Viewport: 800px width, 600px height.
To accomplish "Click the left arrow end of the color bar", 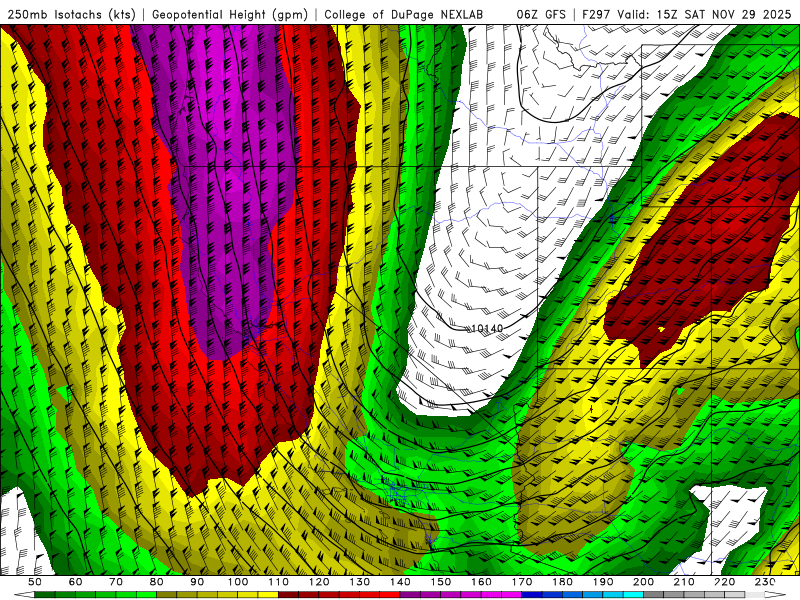I will (x=24, y=594).
